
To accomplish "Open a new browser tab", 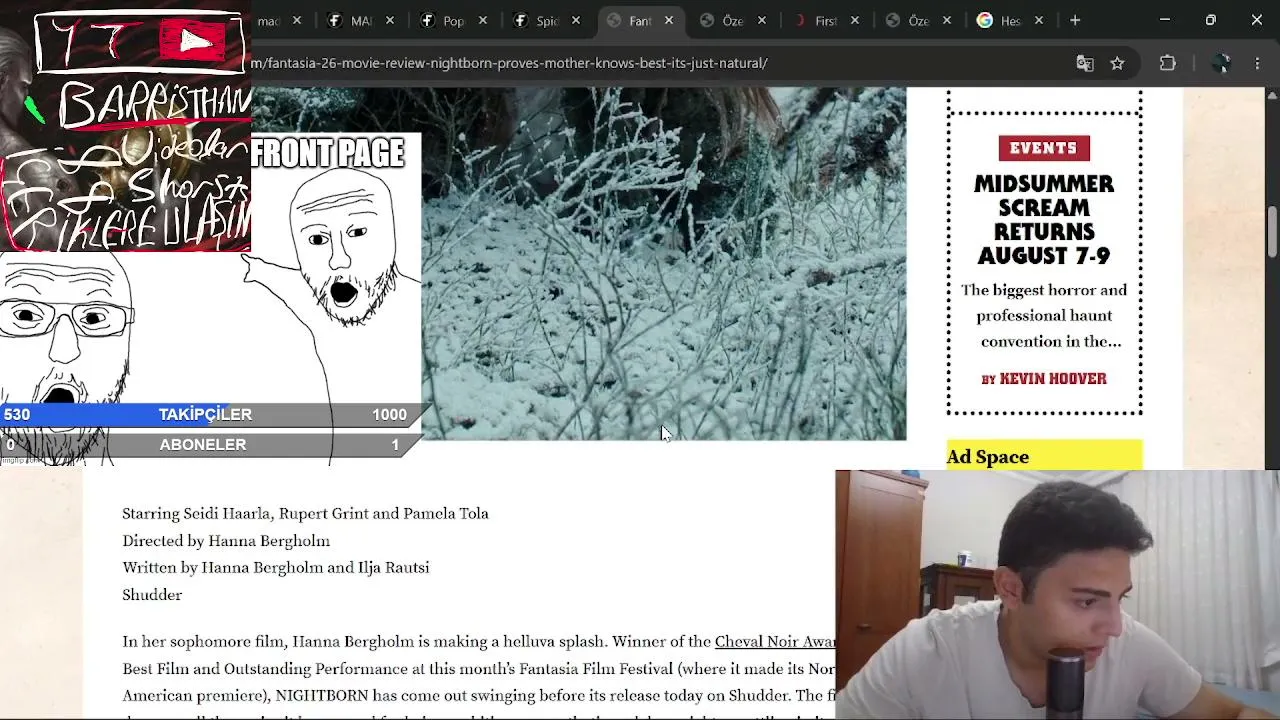I will (1075, 20).
